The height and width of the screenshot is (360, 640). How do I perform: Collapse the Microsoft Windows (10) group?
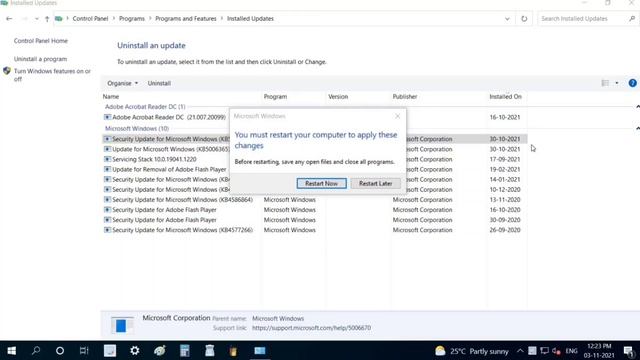pos(638,129)
